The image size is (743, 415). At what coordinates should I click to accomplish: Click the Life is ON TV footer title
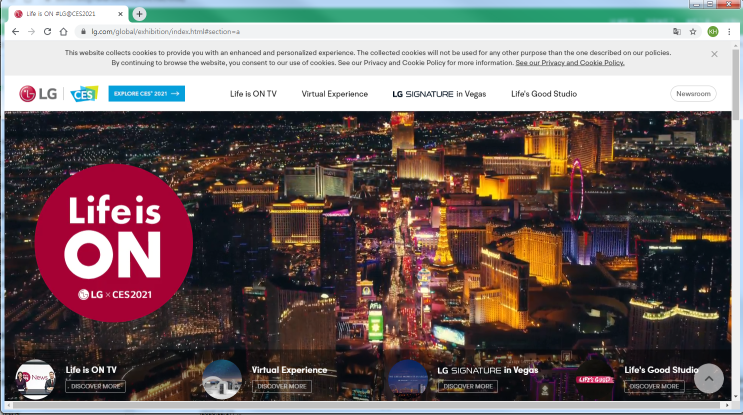click(91, 370)
